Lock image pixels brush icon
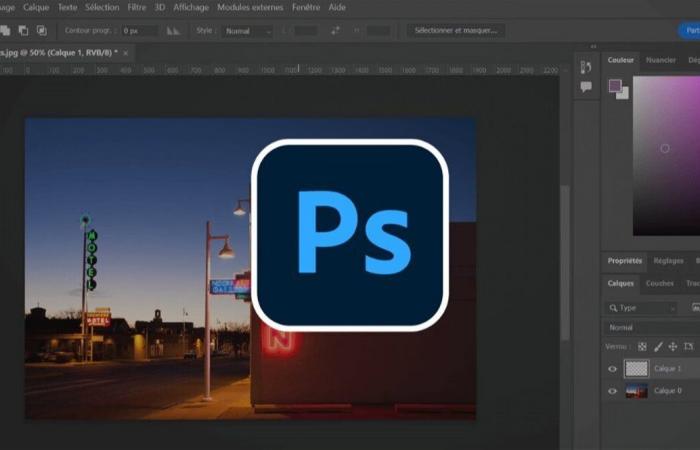Image resolution: width=700 pixels, height=450 pixels. (658, 346)
